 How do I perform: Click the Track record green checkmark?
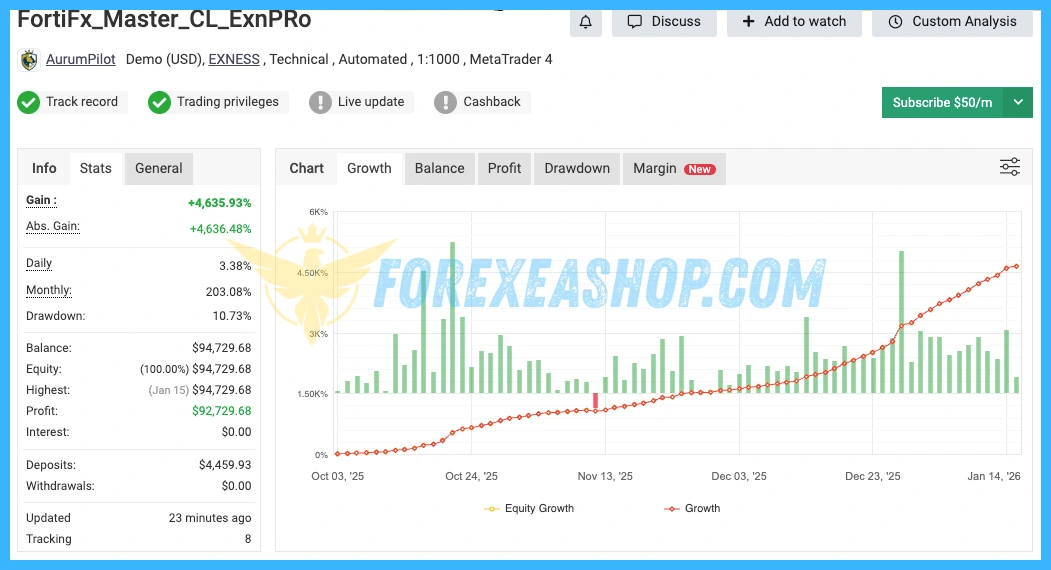(x=28, y=102)
